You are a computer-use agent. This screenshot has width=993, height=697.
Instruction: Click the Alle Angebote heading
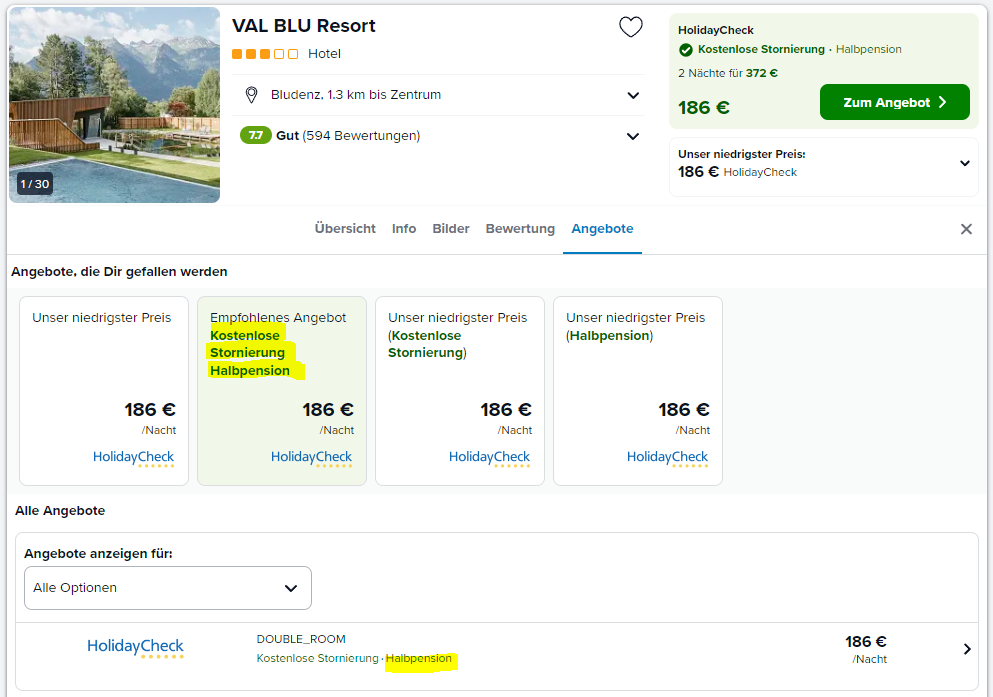point(60,511)
